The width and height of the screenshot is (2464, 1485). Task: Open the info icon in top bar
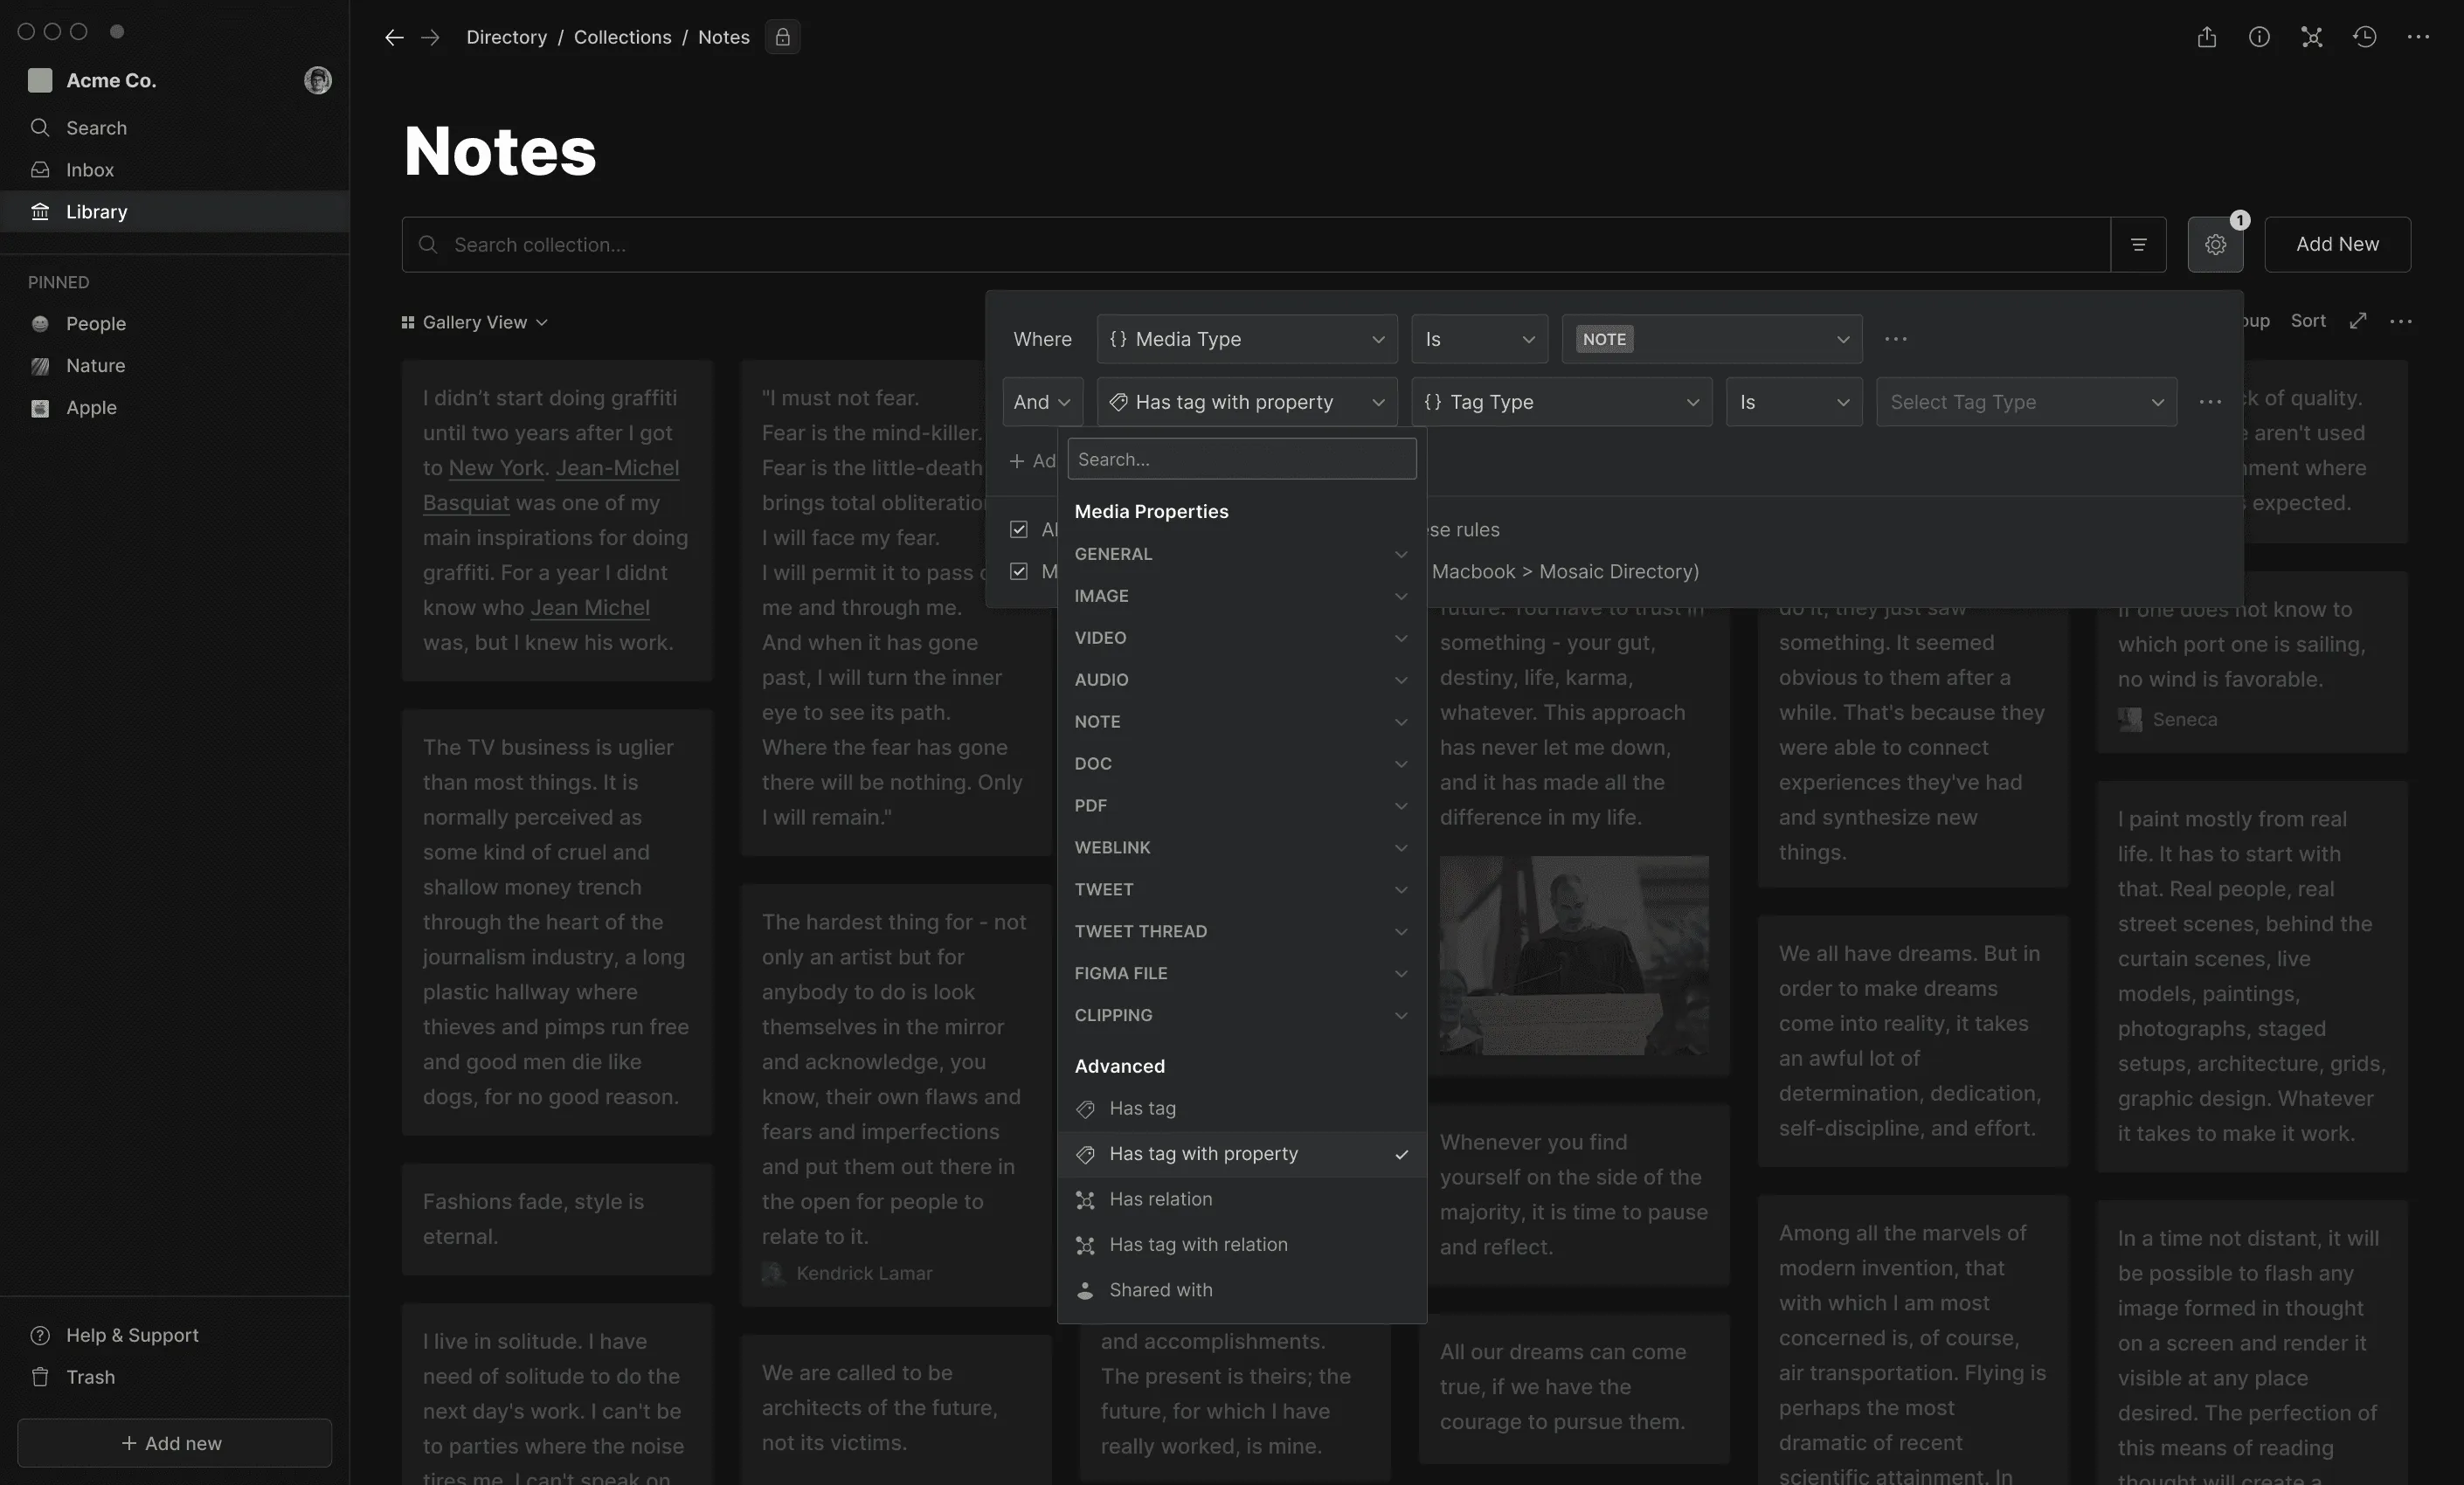click(x=2259, y=37)
